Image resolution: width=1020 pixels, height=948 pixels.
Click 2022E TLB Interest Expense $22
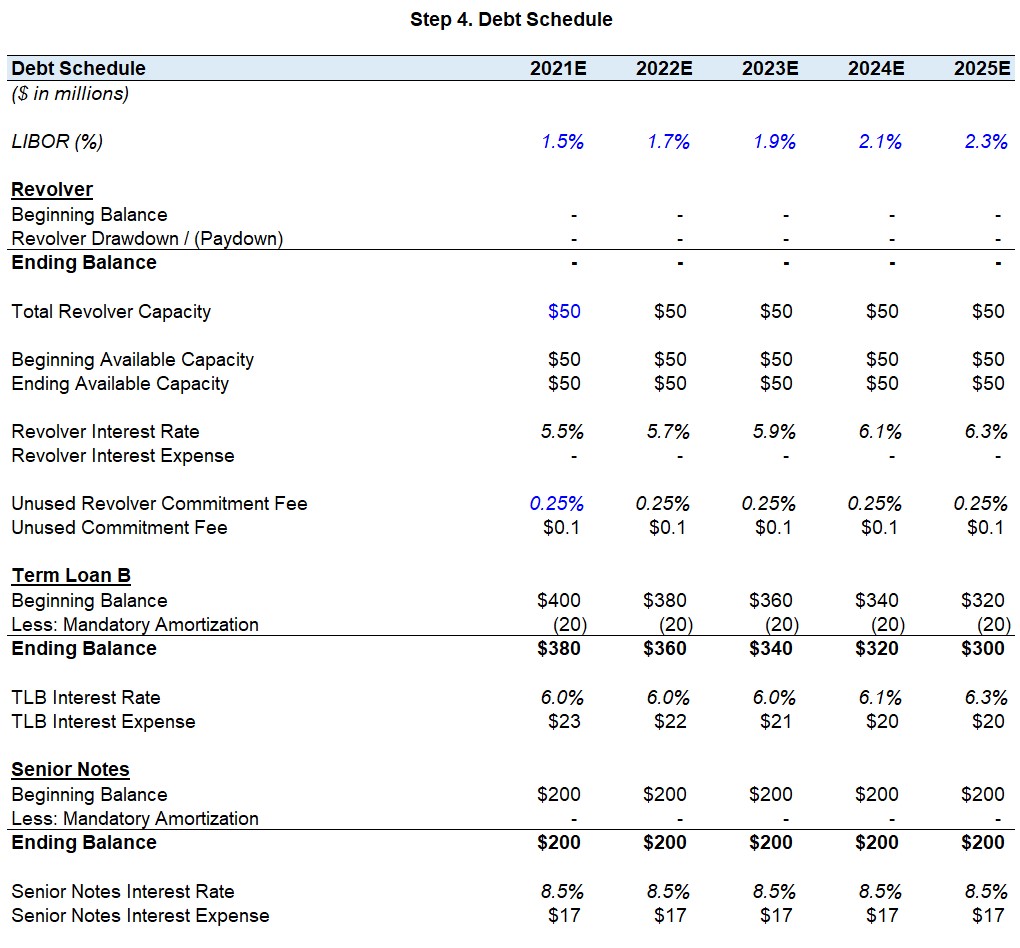670,721
